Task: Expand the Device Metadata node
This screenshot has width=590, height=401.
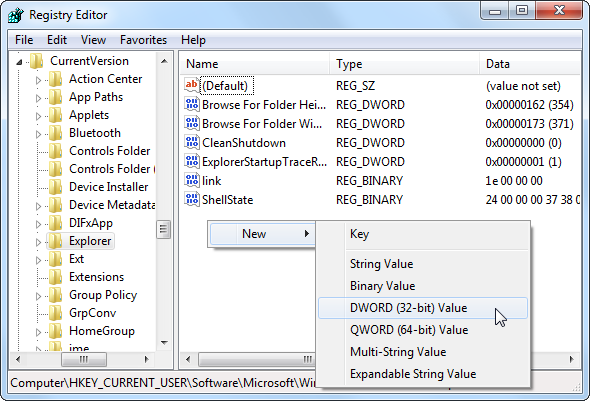Action: point(38,206)
